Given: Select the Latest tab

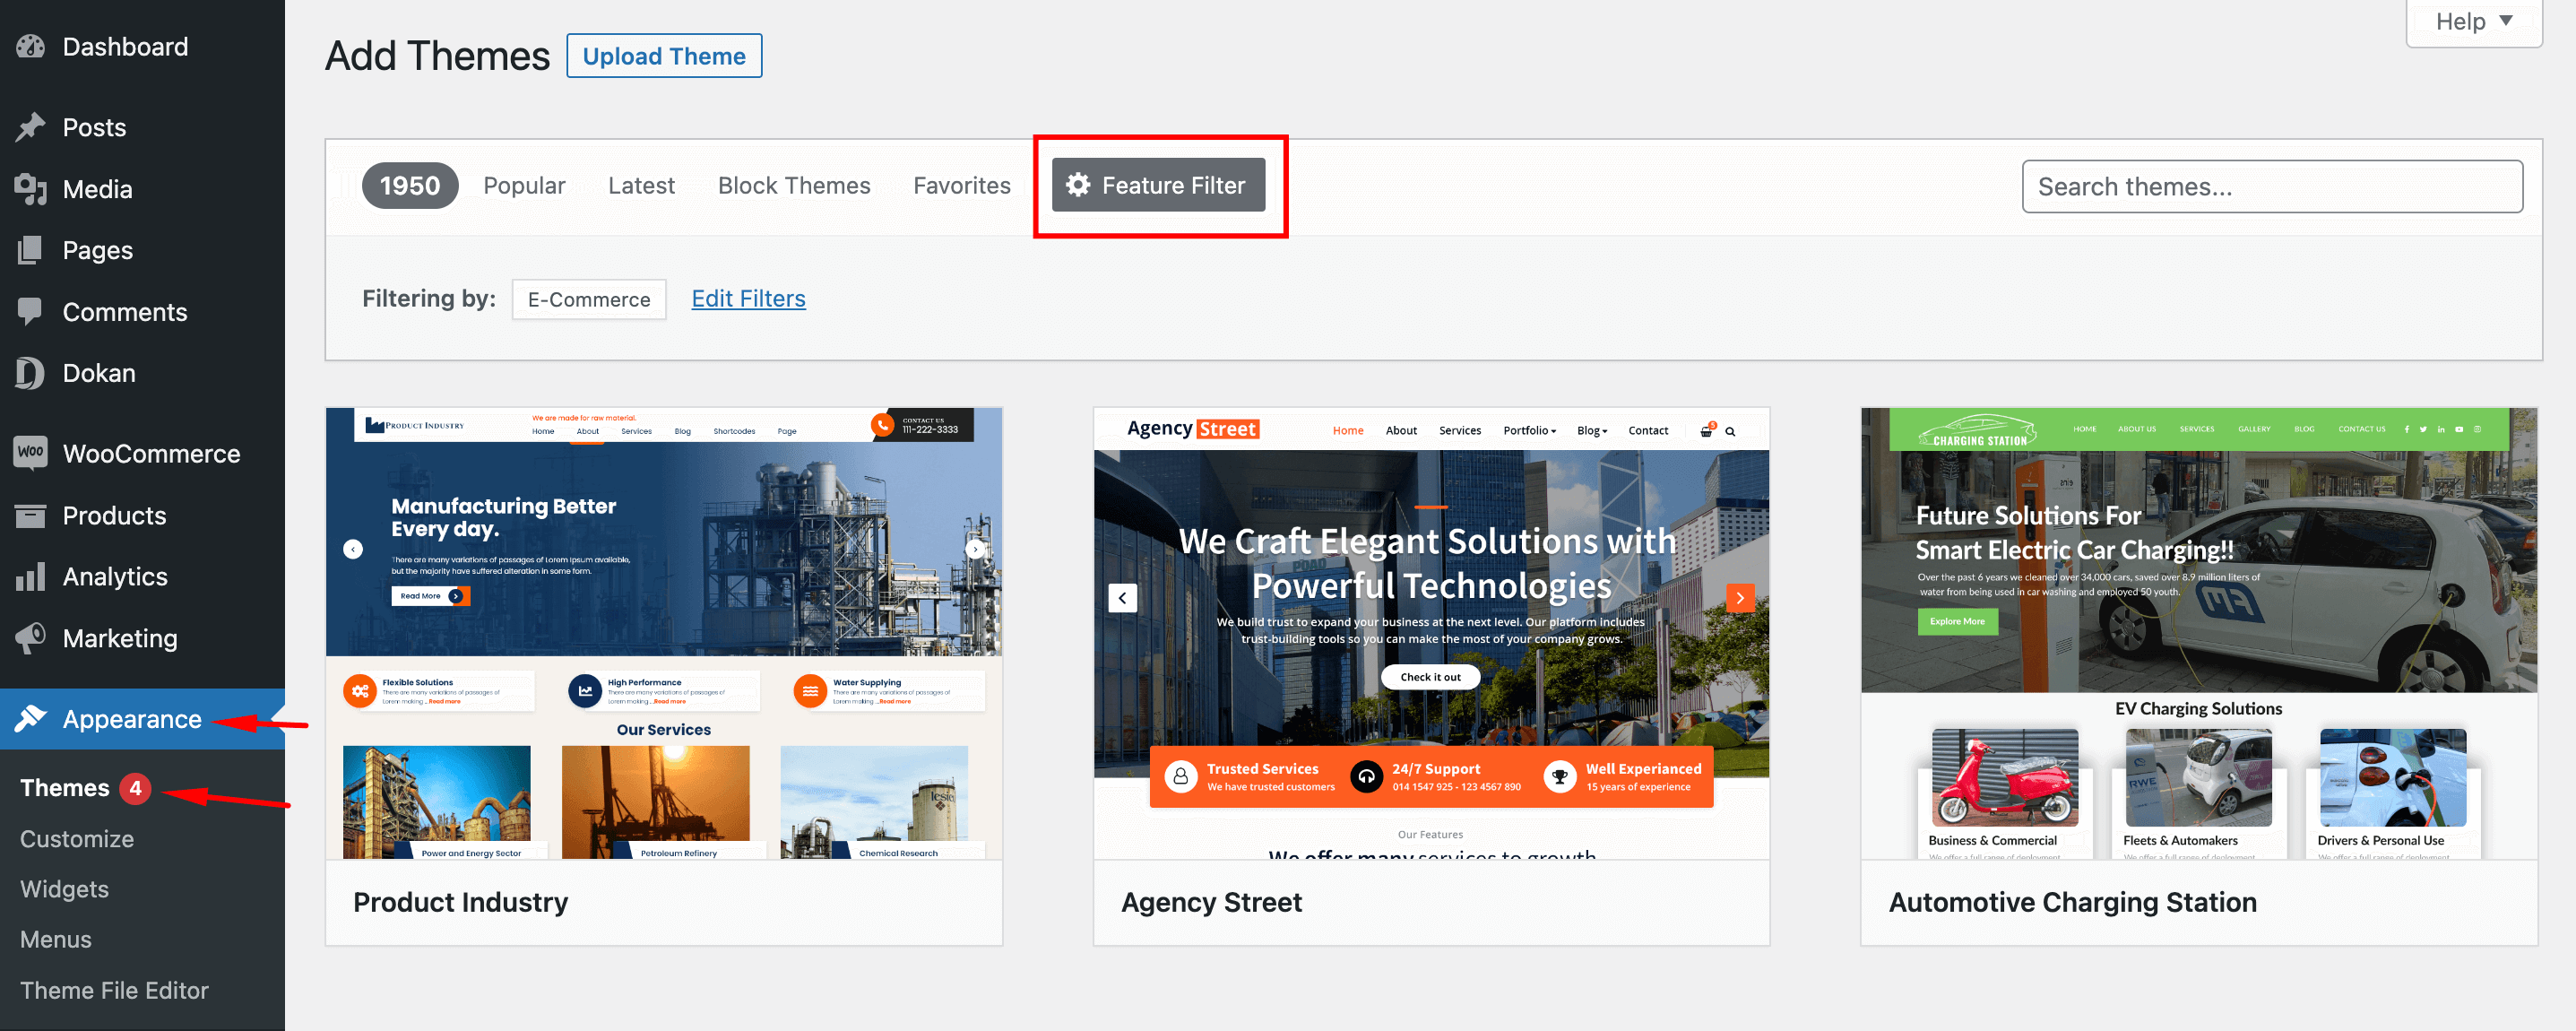Looking at the screenshot, I should (x=641, y=184).
